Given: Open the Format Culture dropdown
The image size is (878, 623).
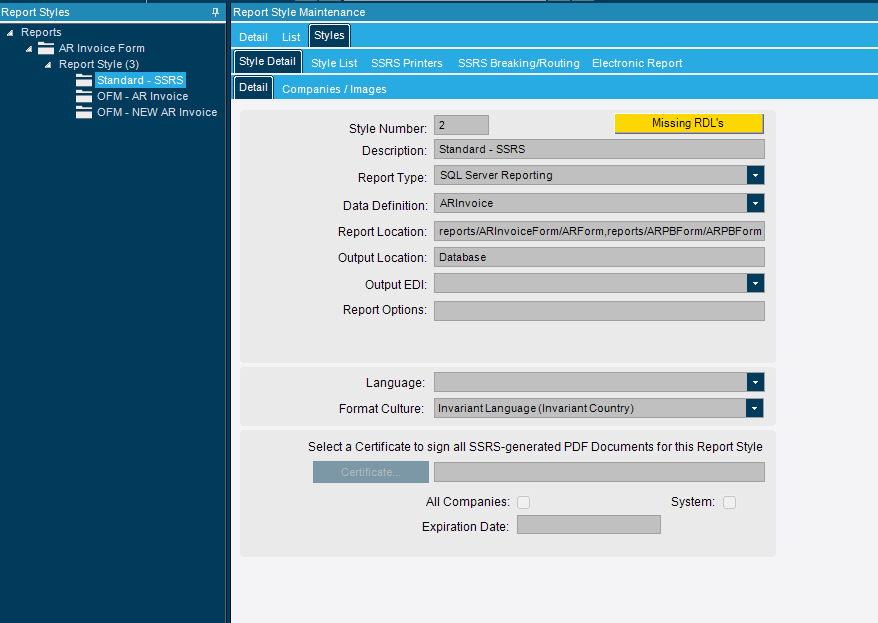Looking at the screenshot, I should click(755, 408).
